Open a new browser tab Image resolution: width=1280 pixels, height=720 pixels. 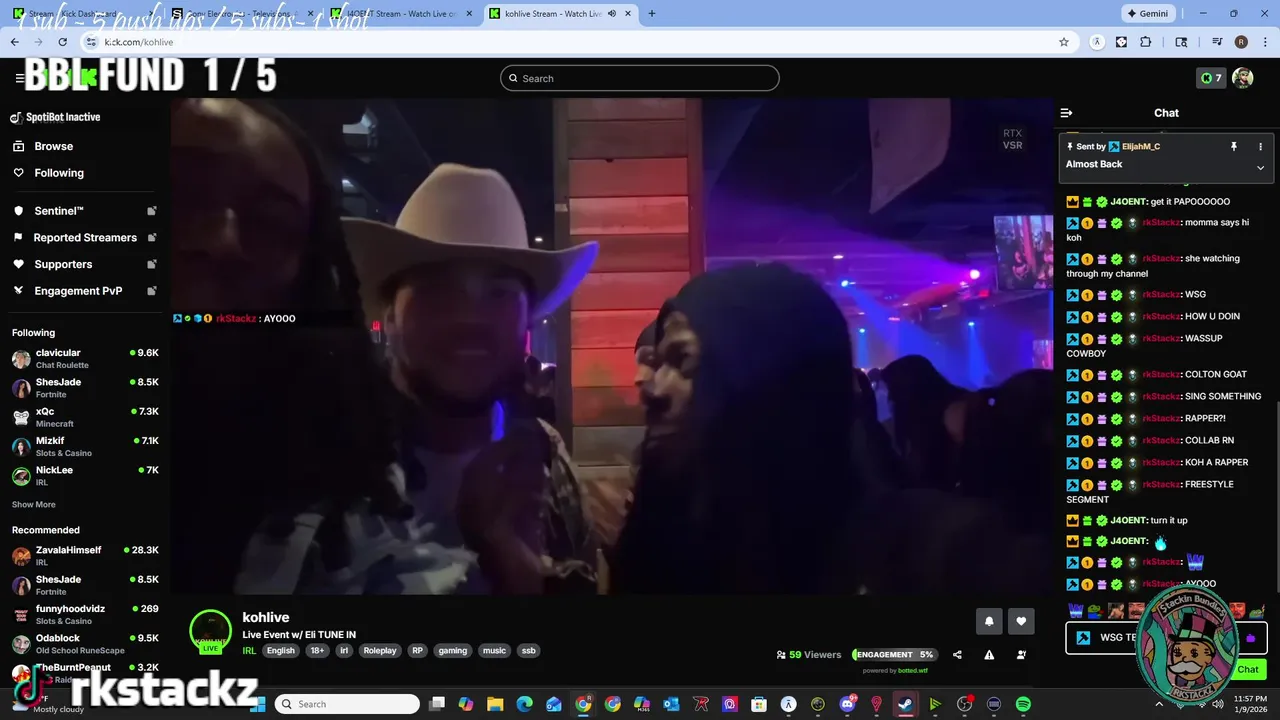click(x=652, y=14)
